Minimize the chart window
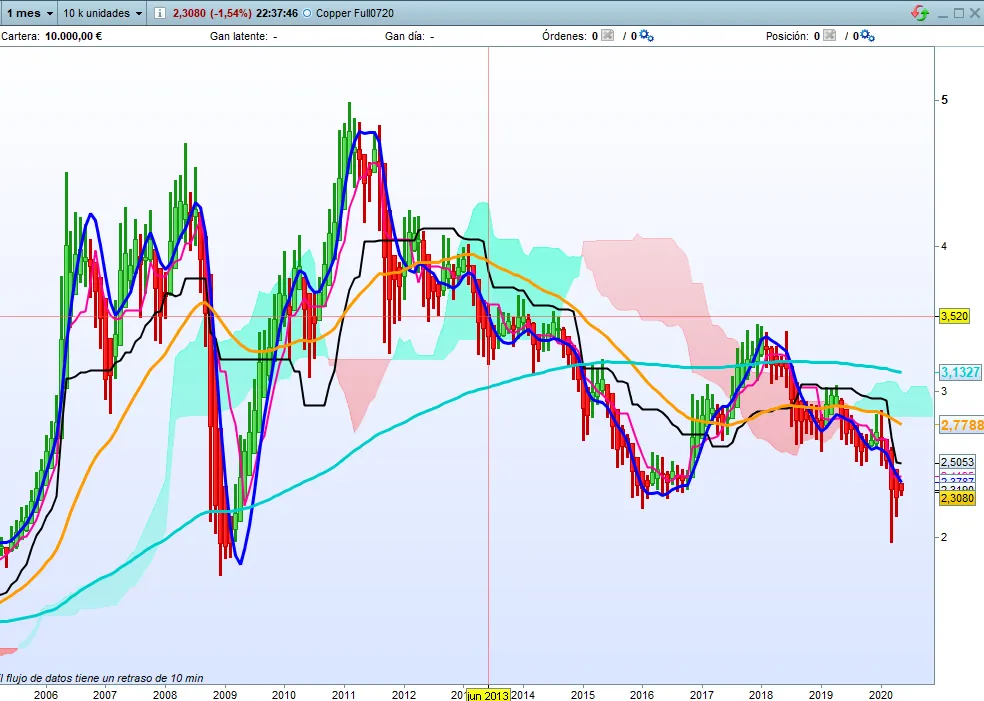 click(x=941, y=13)
